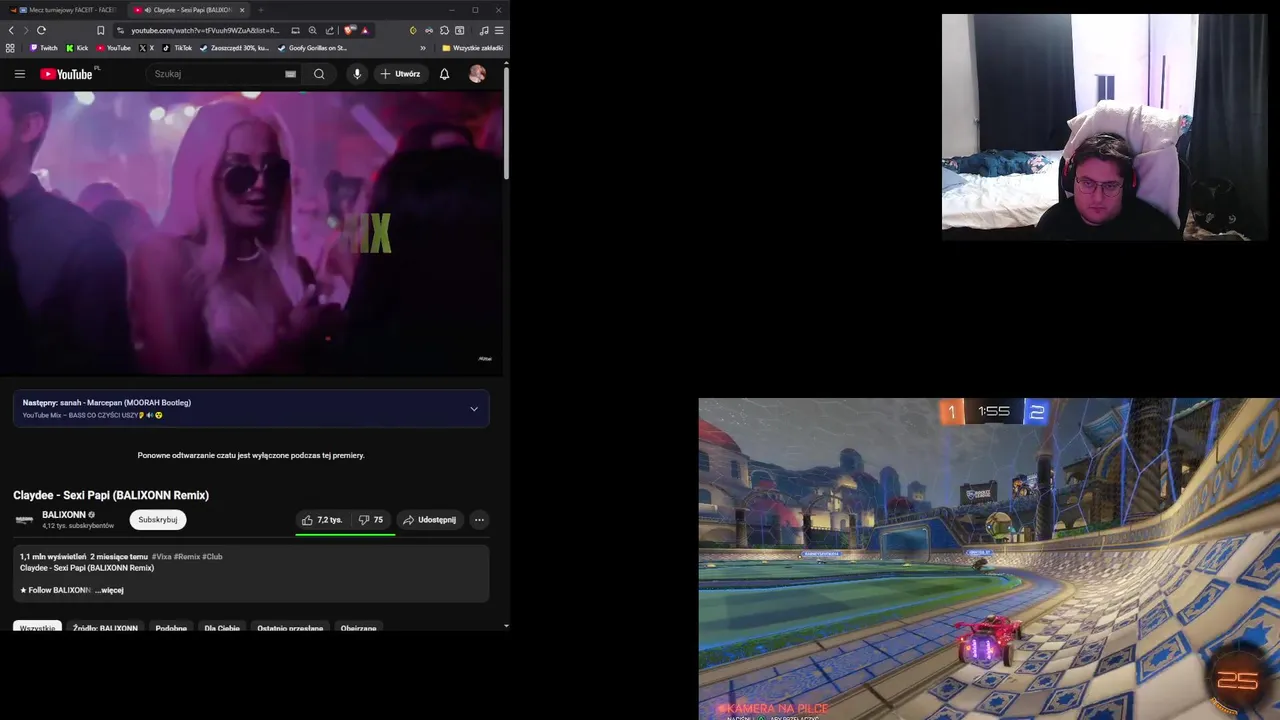Click the page vertical scrollbar thumb
1280x720 pixels.
coord(507,125)
